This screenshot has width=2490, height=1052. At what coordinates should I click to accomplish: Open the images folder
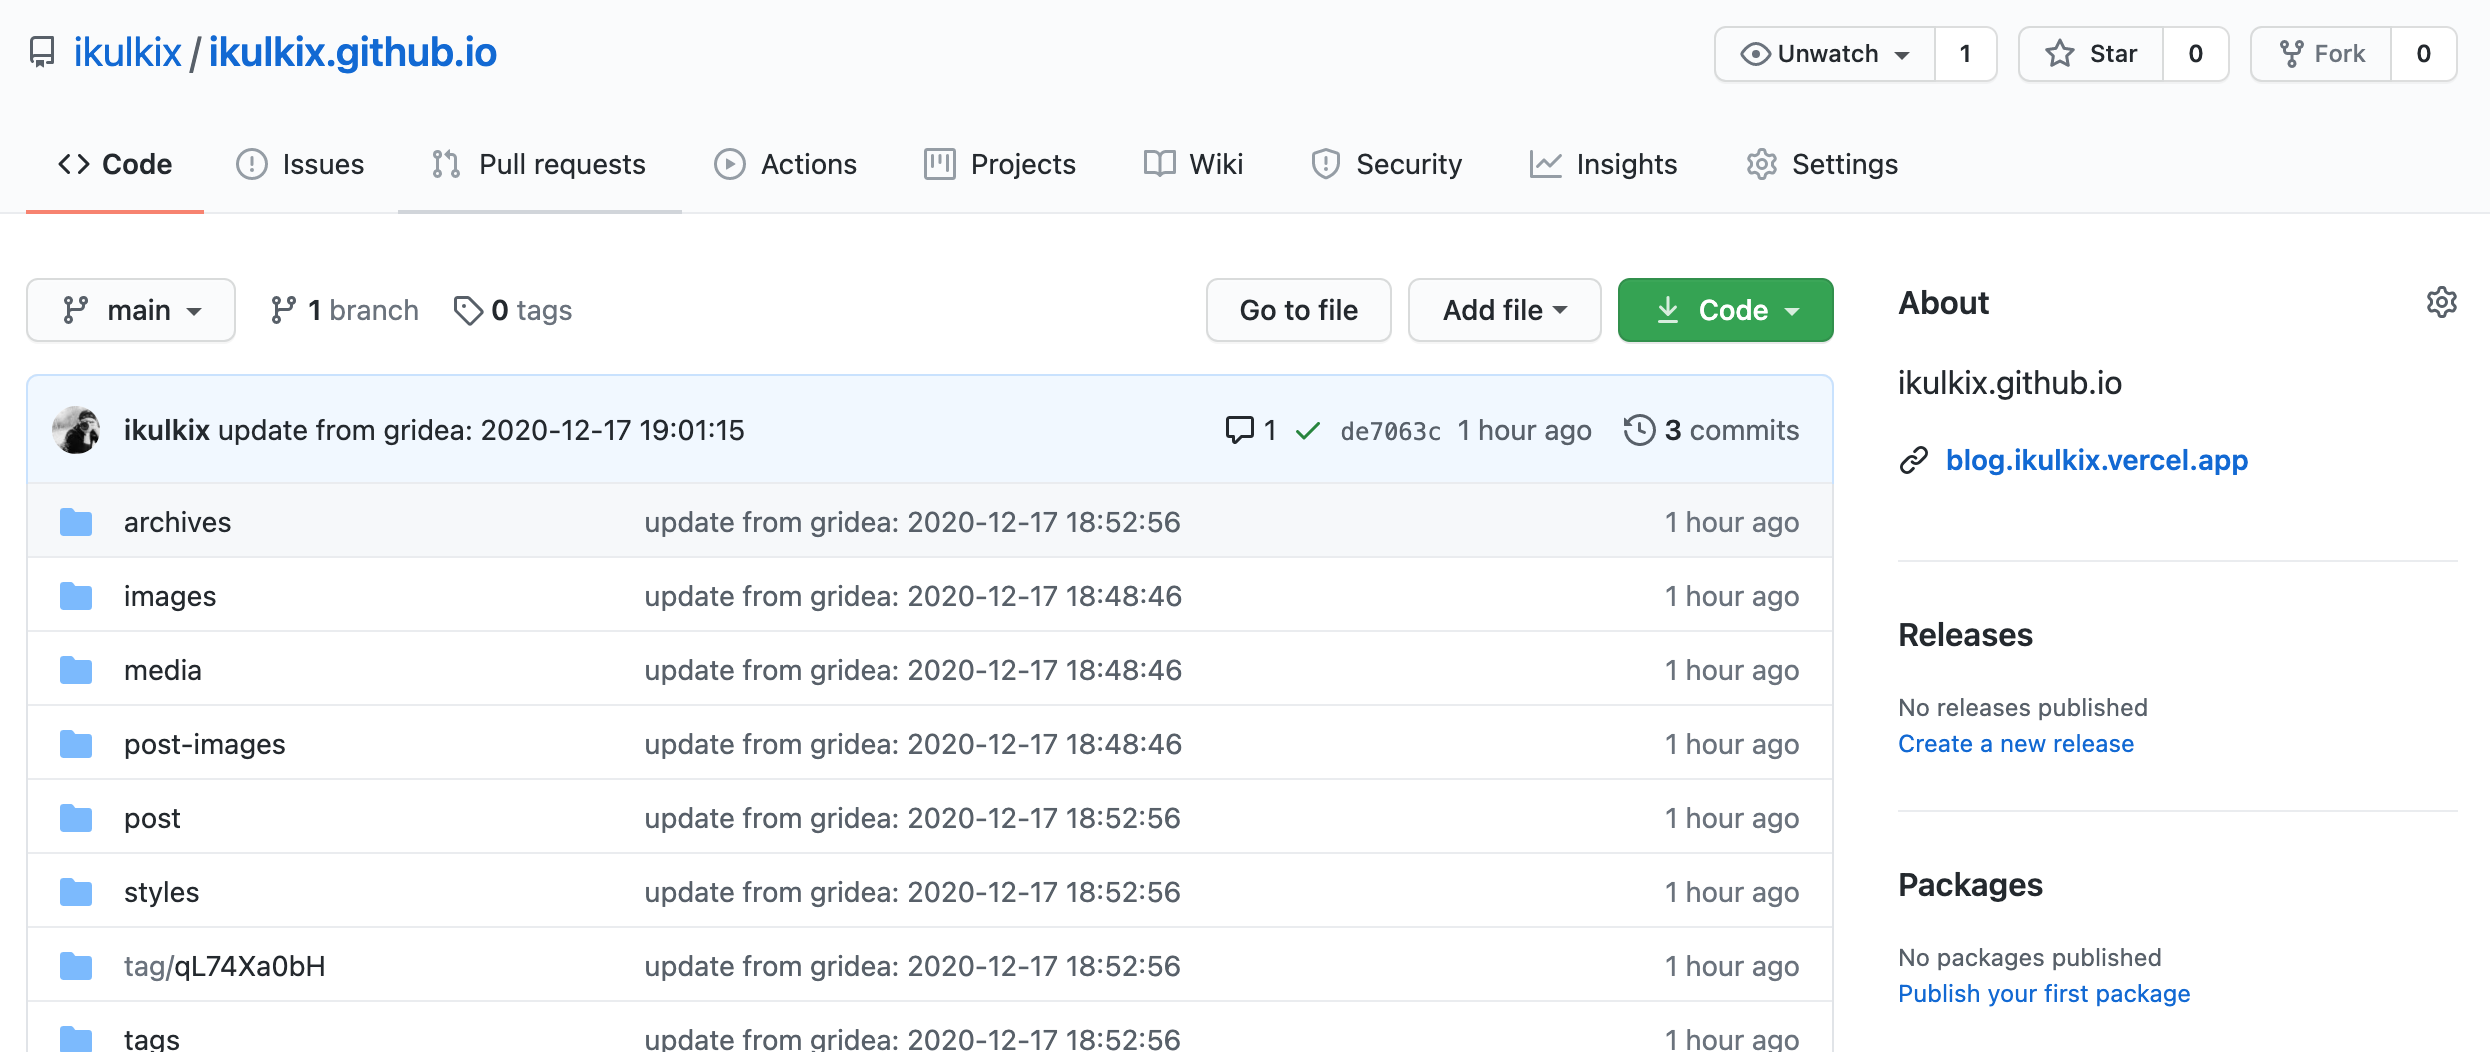[x=170, y=596]
